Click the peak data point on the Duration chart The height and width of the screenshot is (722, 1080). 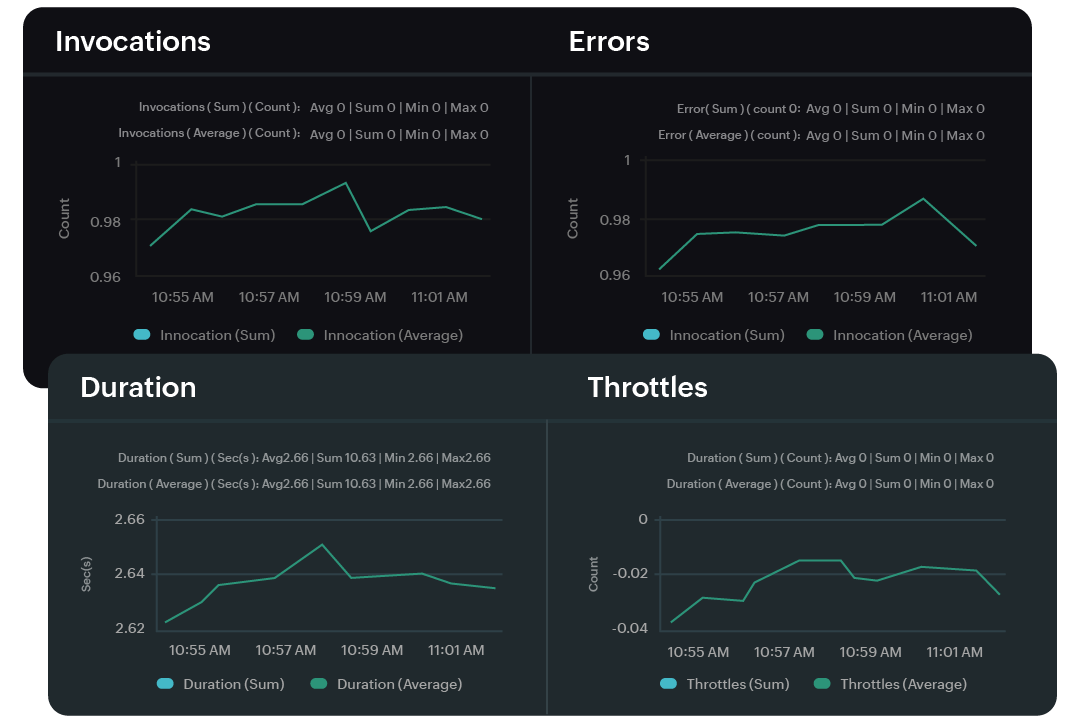320,544
